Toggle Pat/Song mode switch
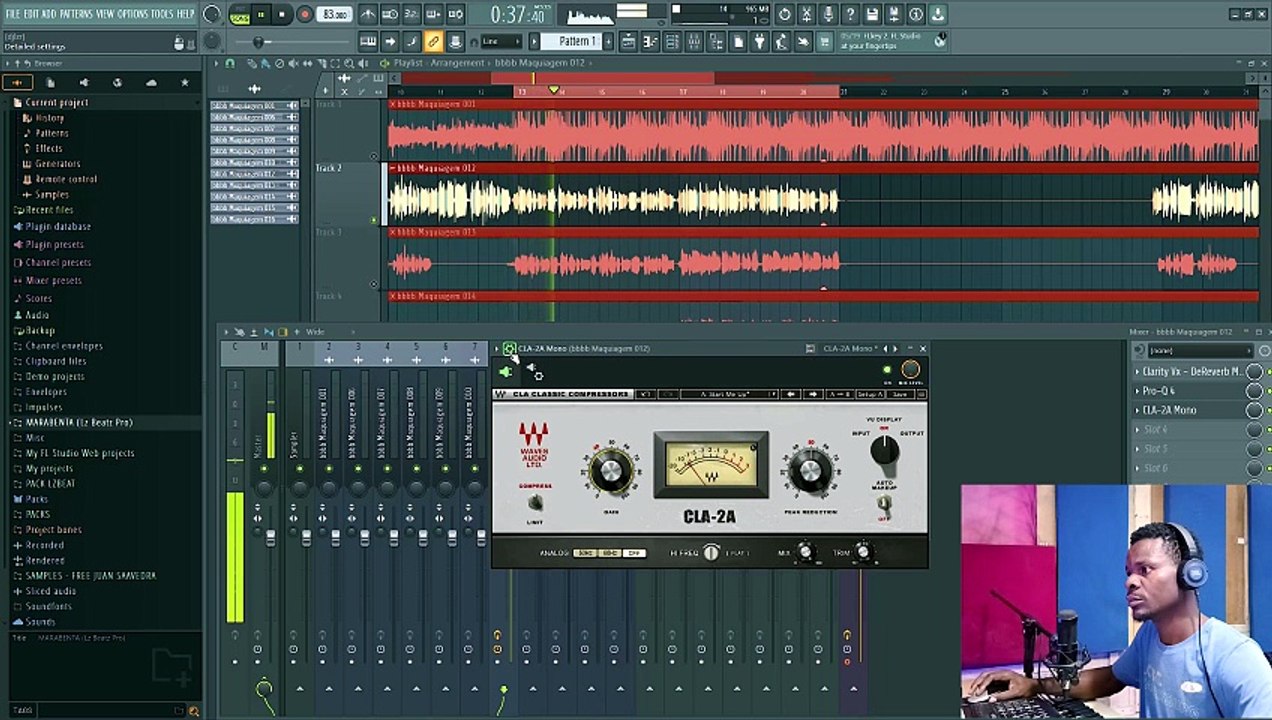The image size is (1272, 720). (x=239, y=15)
